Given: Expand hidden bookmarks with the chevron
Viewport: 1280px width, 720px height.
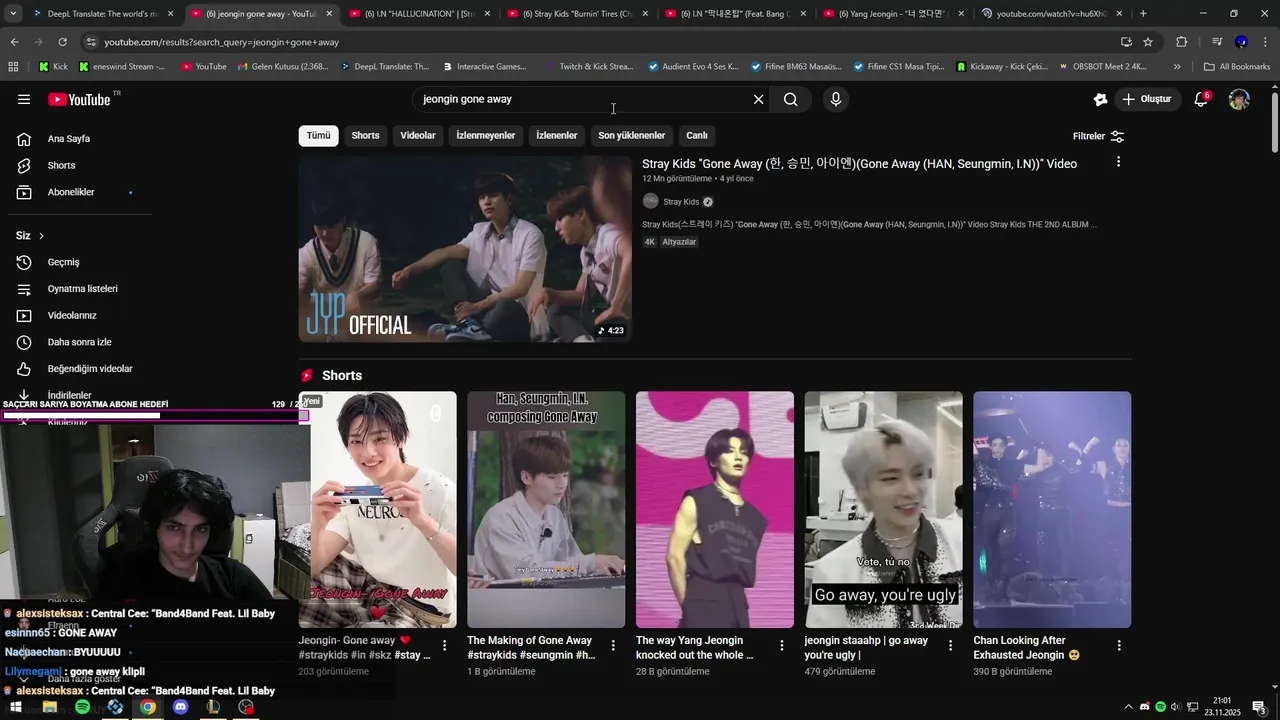Looking at the screenshot, I should (1177, 67).
